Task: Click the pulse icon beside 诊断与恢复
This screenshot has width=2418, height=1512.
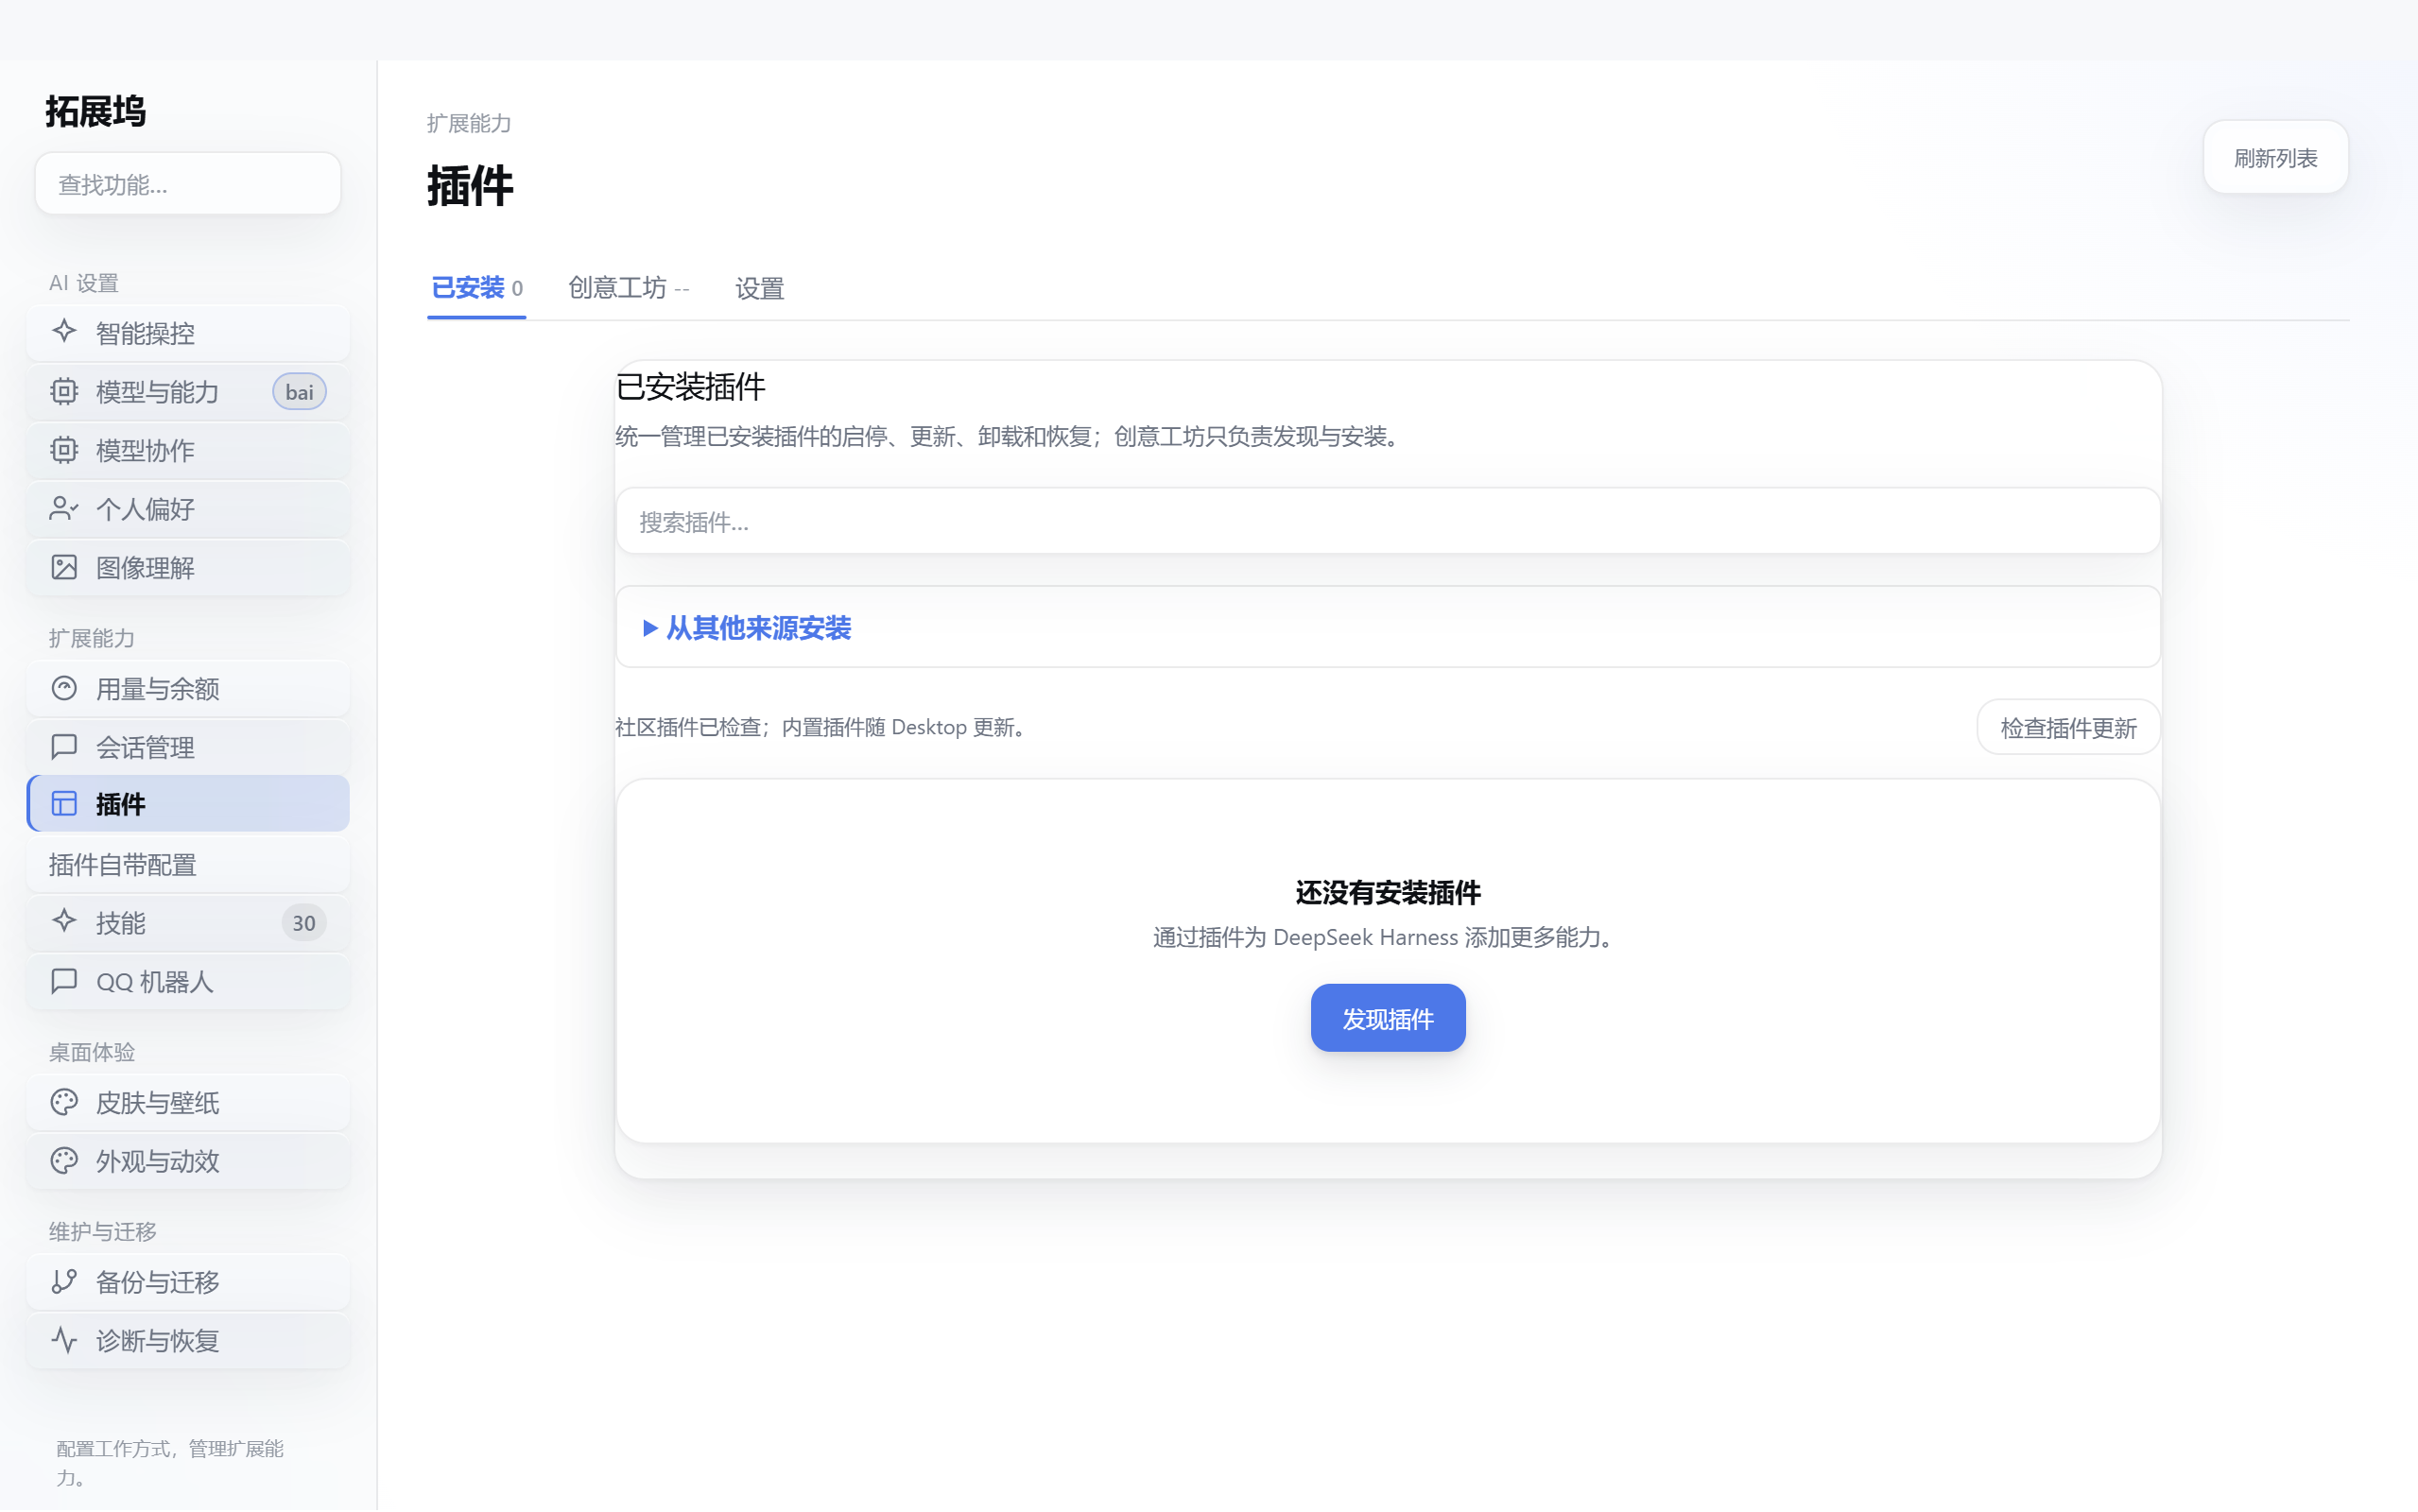Action: (x=64, y=1340)
